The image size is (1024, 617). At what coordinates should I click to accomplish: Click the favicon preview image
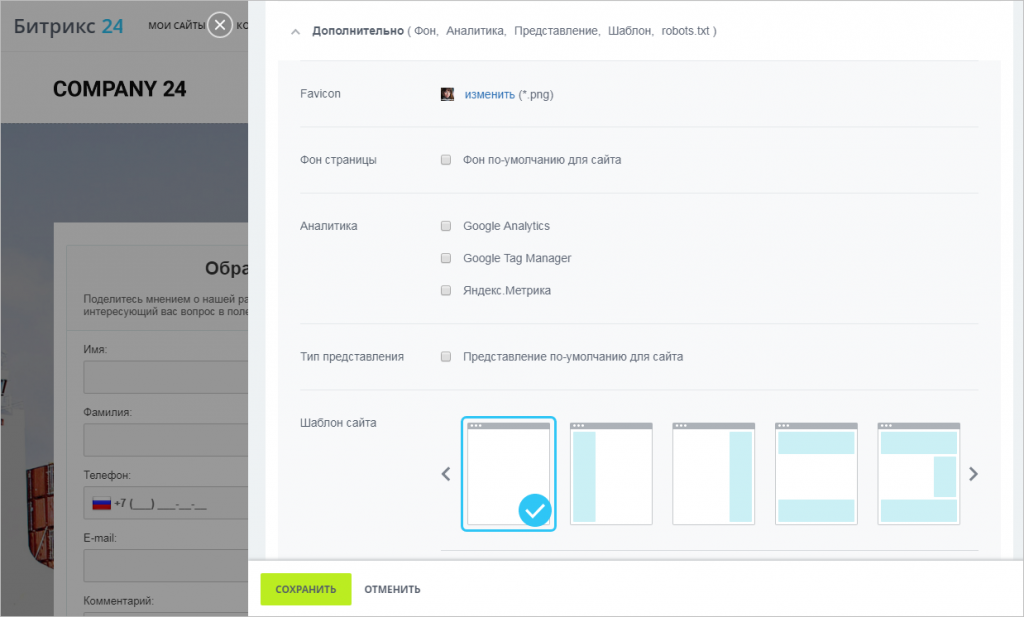pos(447,94)
